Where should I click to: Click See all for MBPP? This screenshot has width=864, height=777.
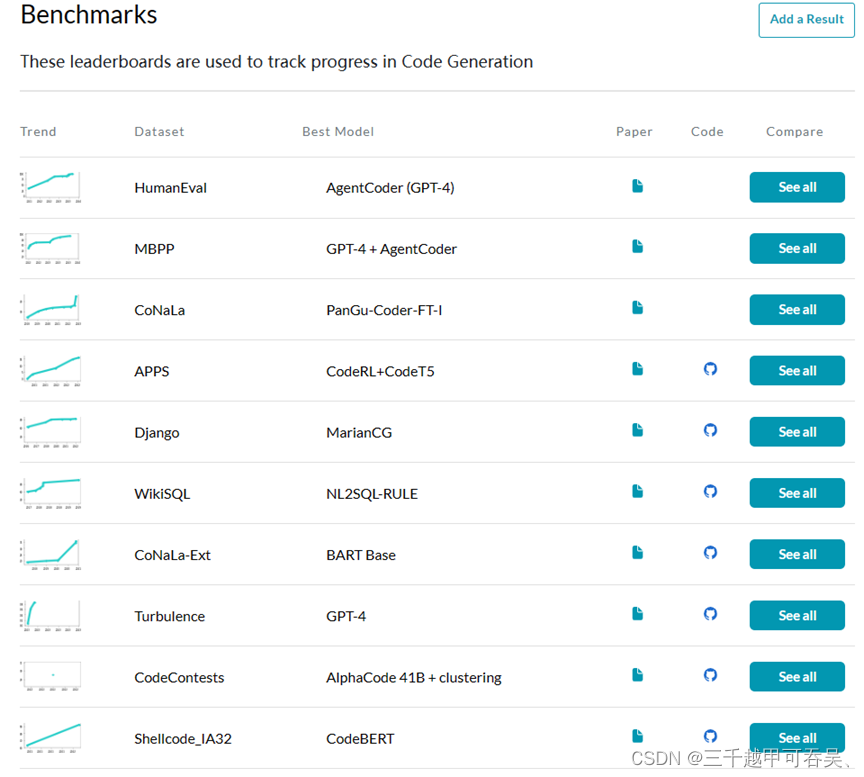coord(797,249)
